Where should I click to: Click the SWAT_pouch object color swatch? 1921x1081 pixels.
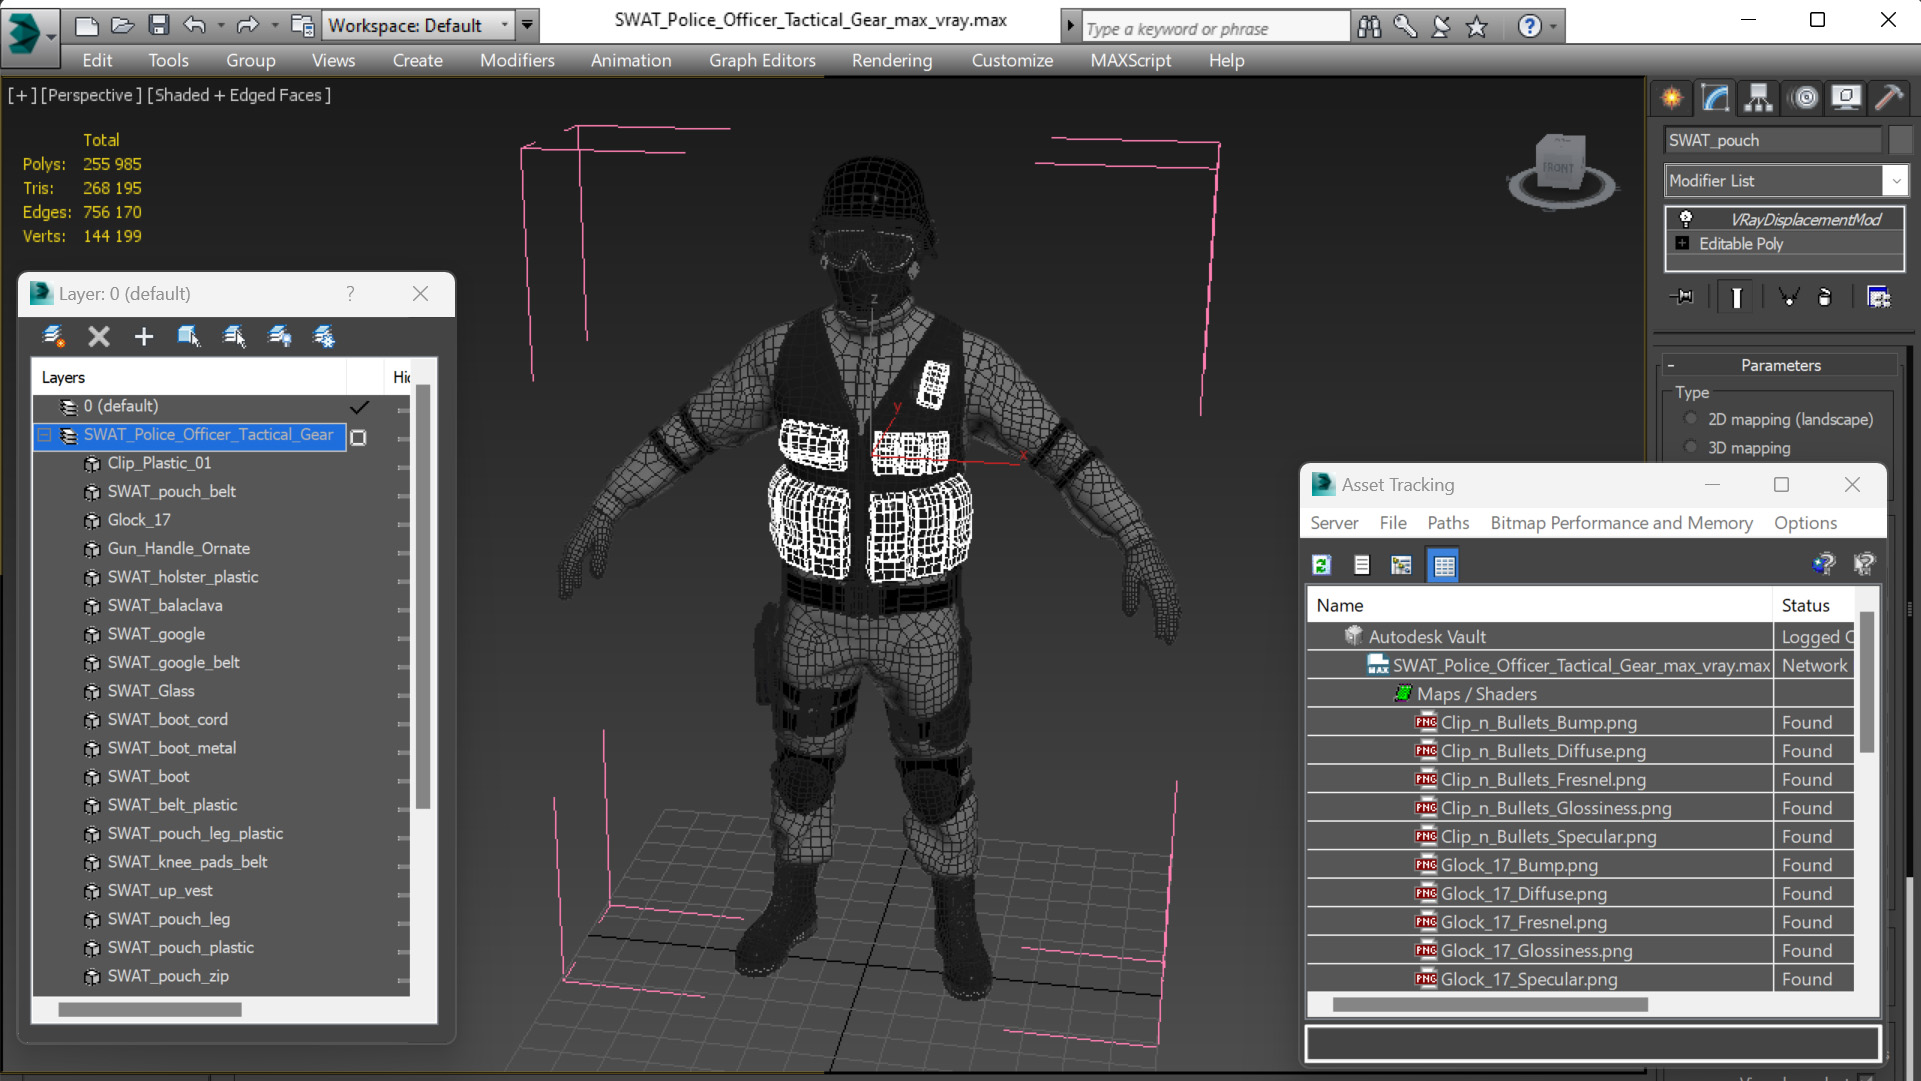pos(1901,140)
